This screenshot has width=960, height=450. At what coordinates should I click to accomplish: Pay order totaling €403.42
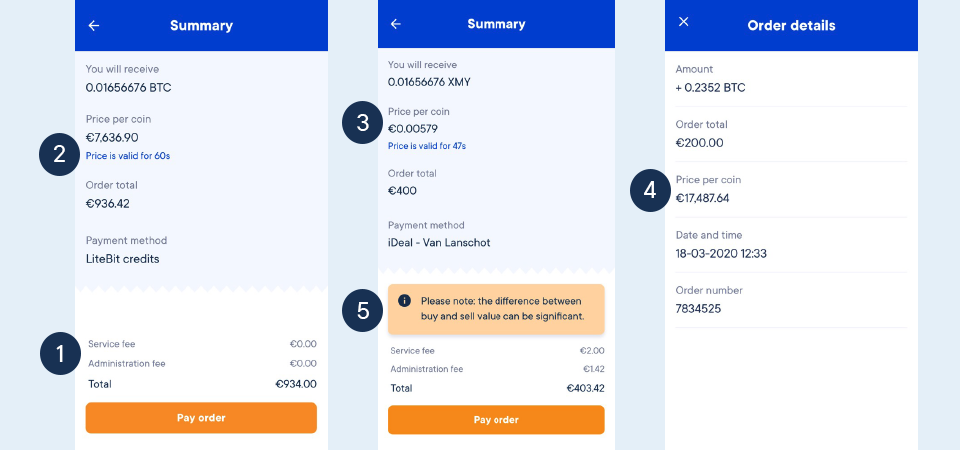point(496,420)
